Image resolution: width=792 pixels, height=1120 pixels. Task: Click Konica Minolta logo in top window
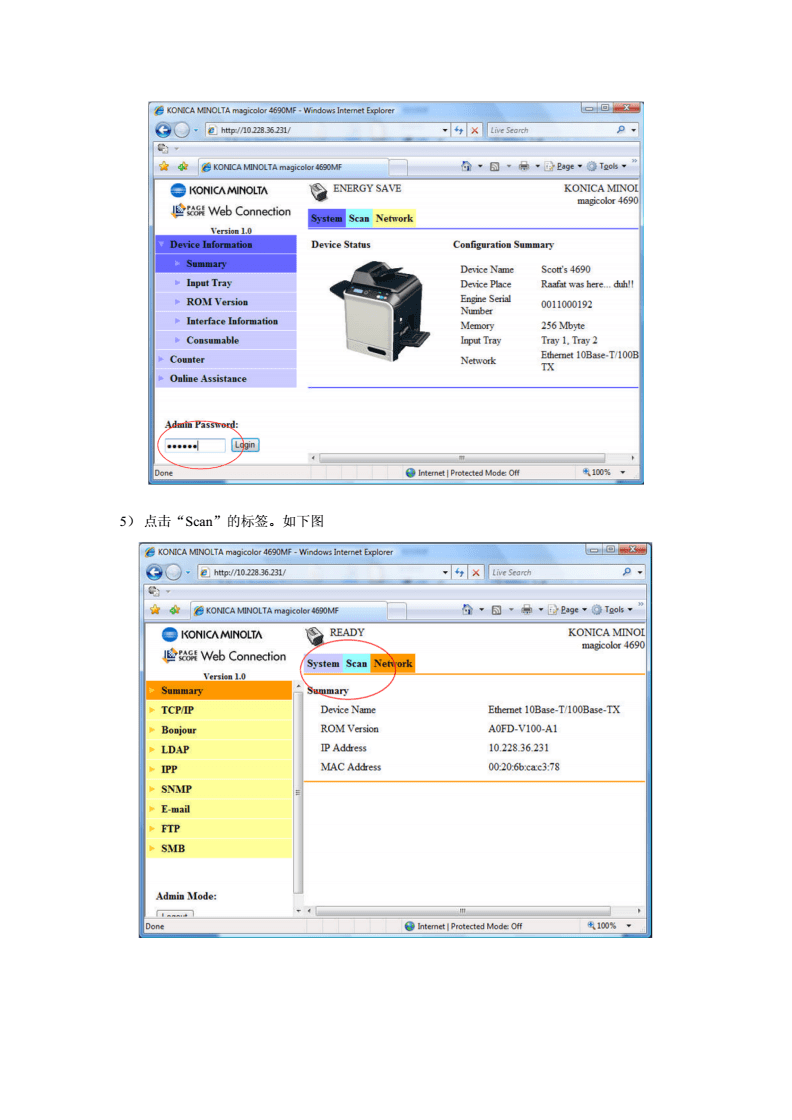click(219, 190)
